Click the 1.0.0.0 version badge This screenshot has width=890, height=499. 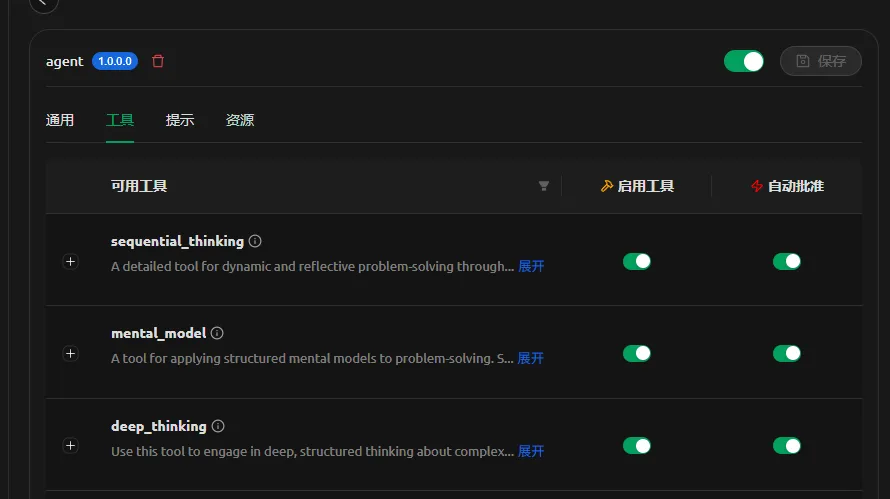[115, 61]
